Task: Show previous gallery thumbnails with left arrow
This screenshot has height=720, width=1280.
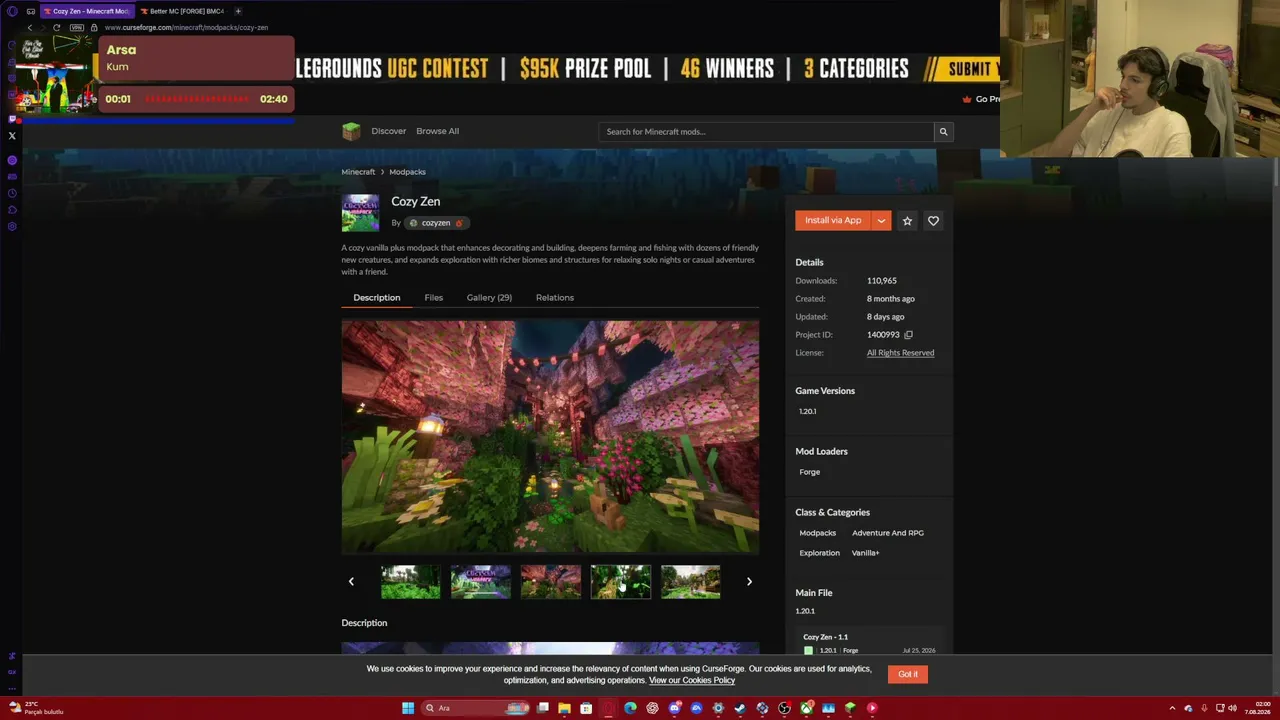Action: pos(351,582)
